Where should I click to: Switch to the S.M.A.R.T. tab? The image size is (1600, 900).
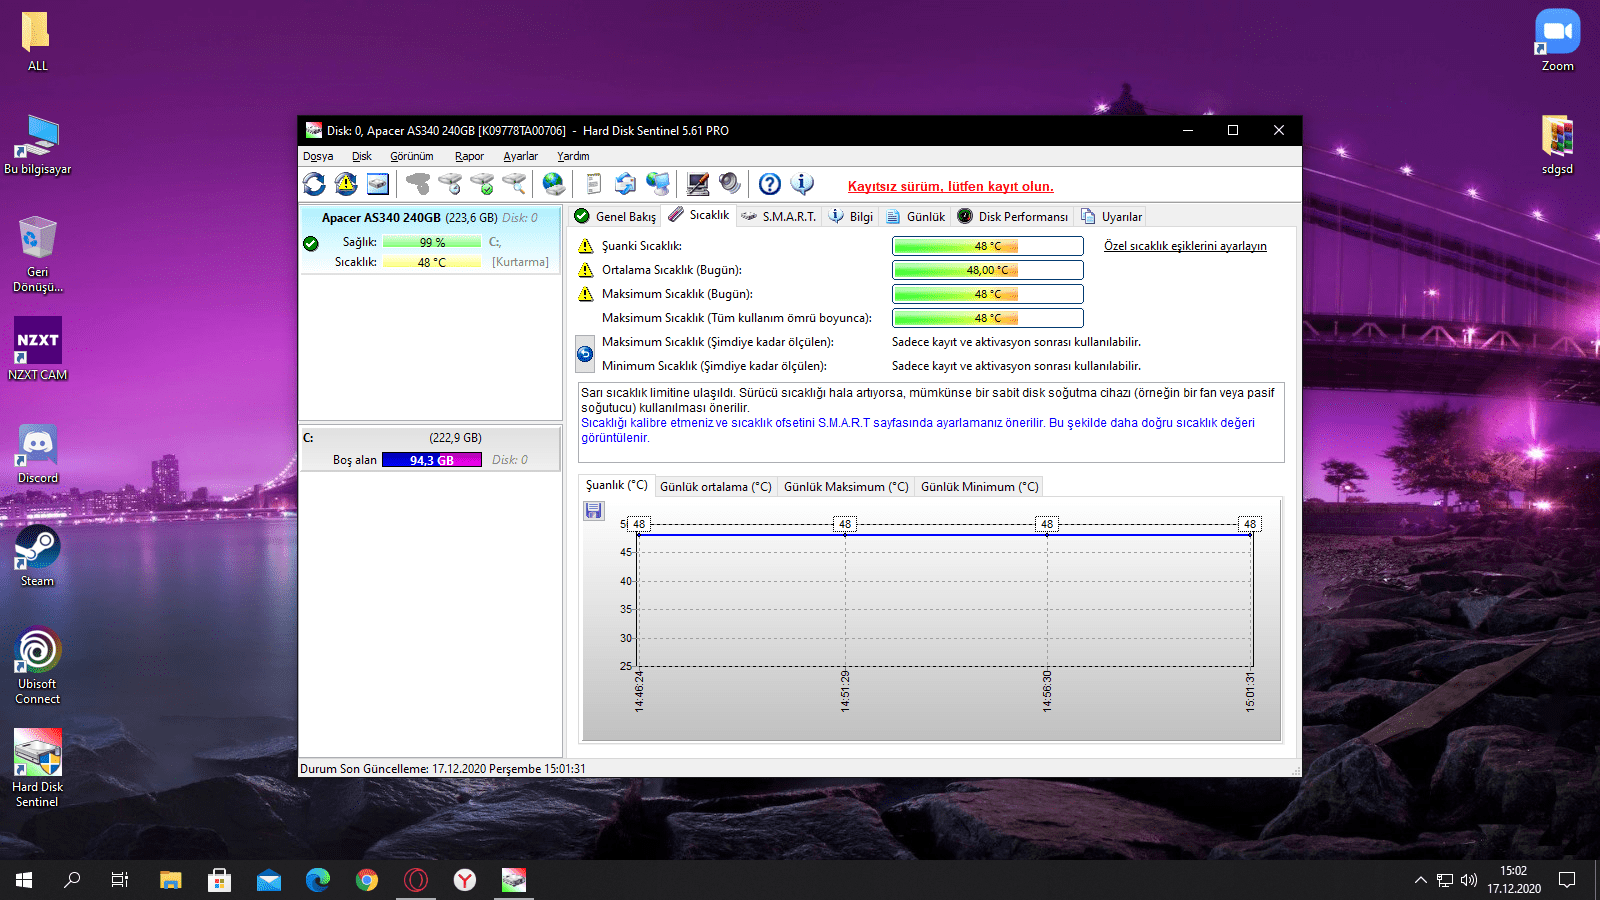click(779, 217)
